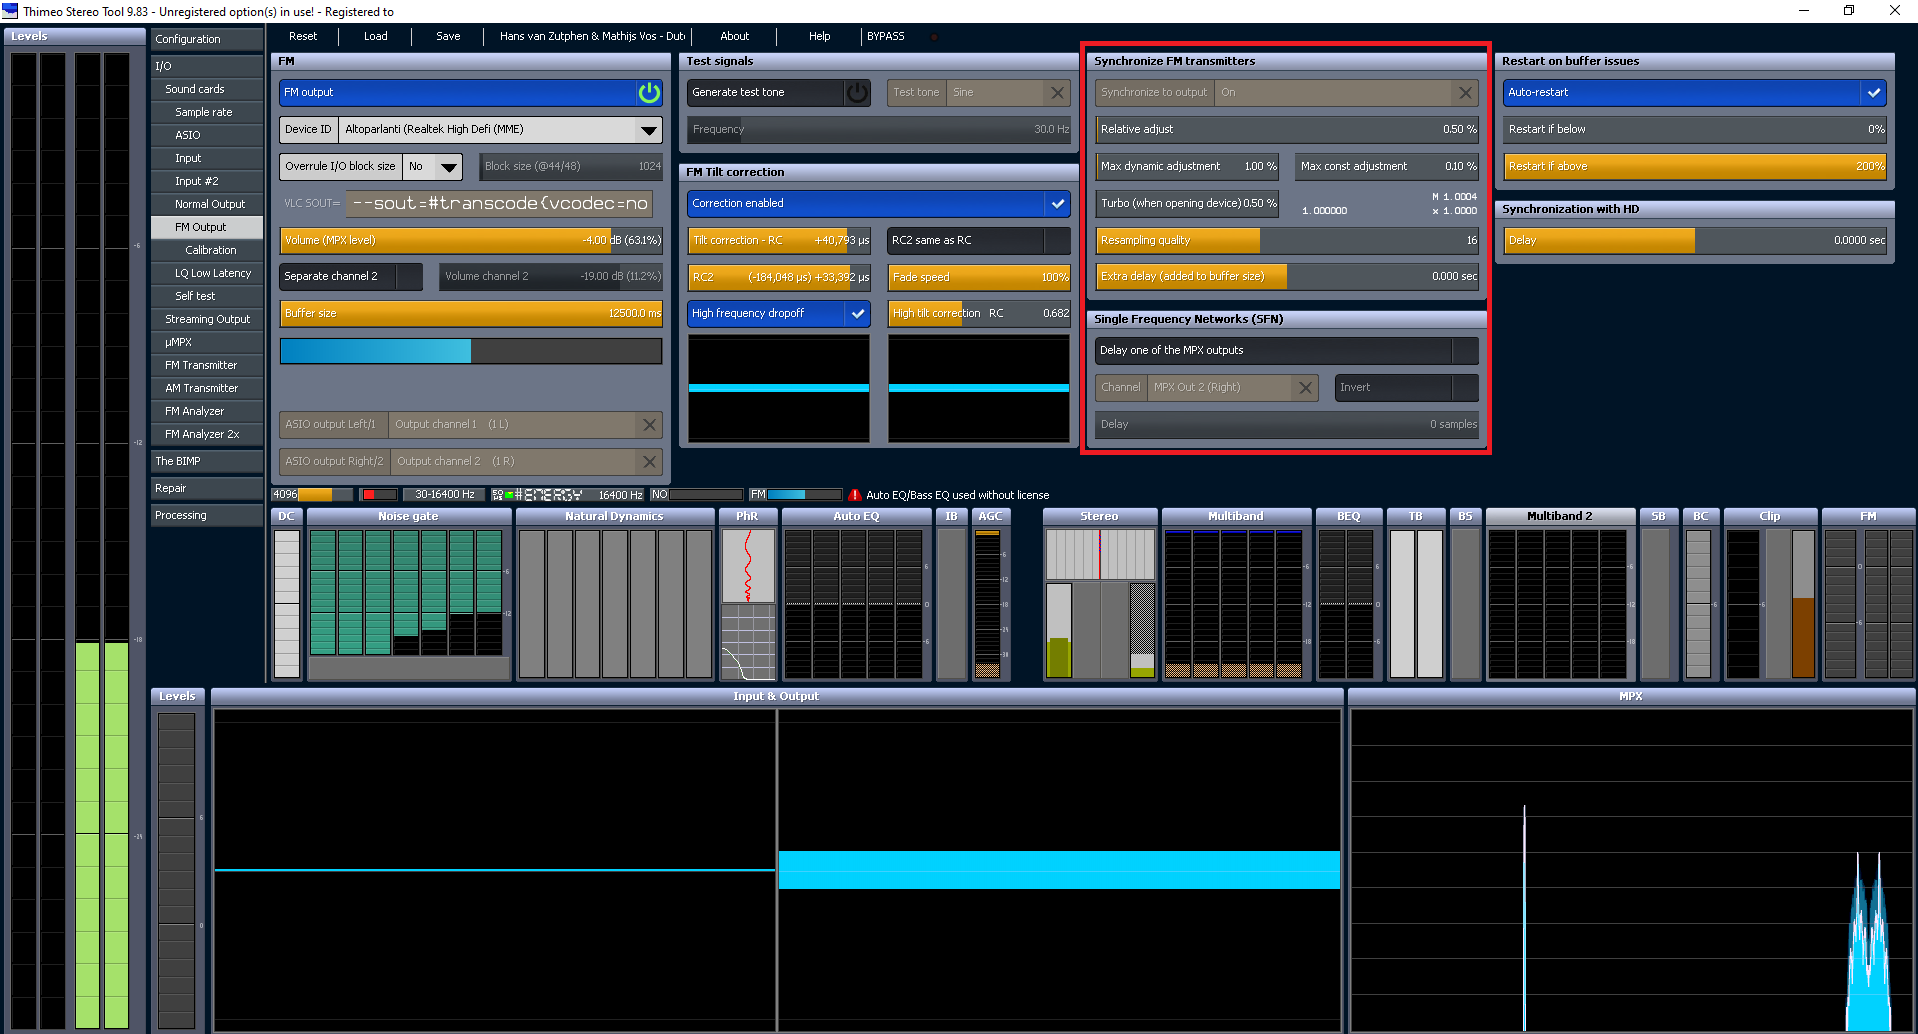This screenshot has width=1918, height=1034.
Task: Click the red license warning icon
Action: click(x=854, y=495)
